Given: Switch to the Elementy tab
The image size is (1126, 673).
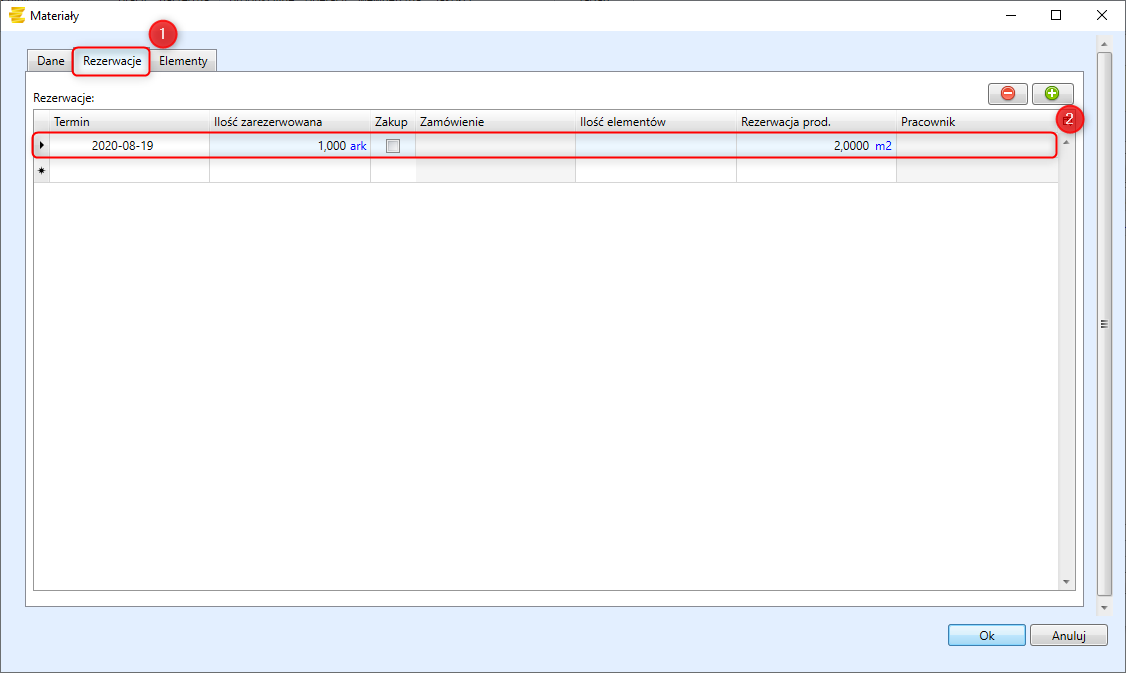Looking at the screenshot, I should (x=183, y=61).
